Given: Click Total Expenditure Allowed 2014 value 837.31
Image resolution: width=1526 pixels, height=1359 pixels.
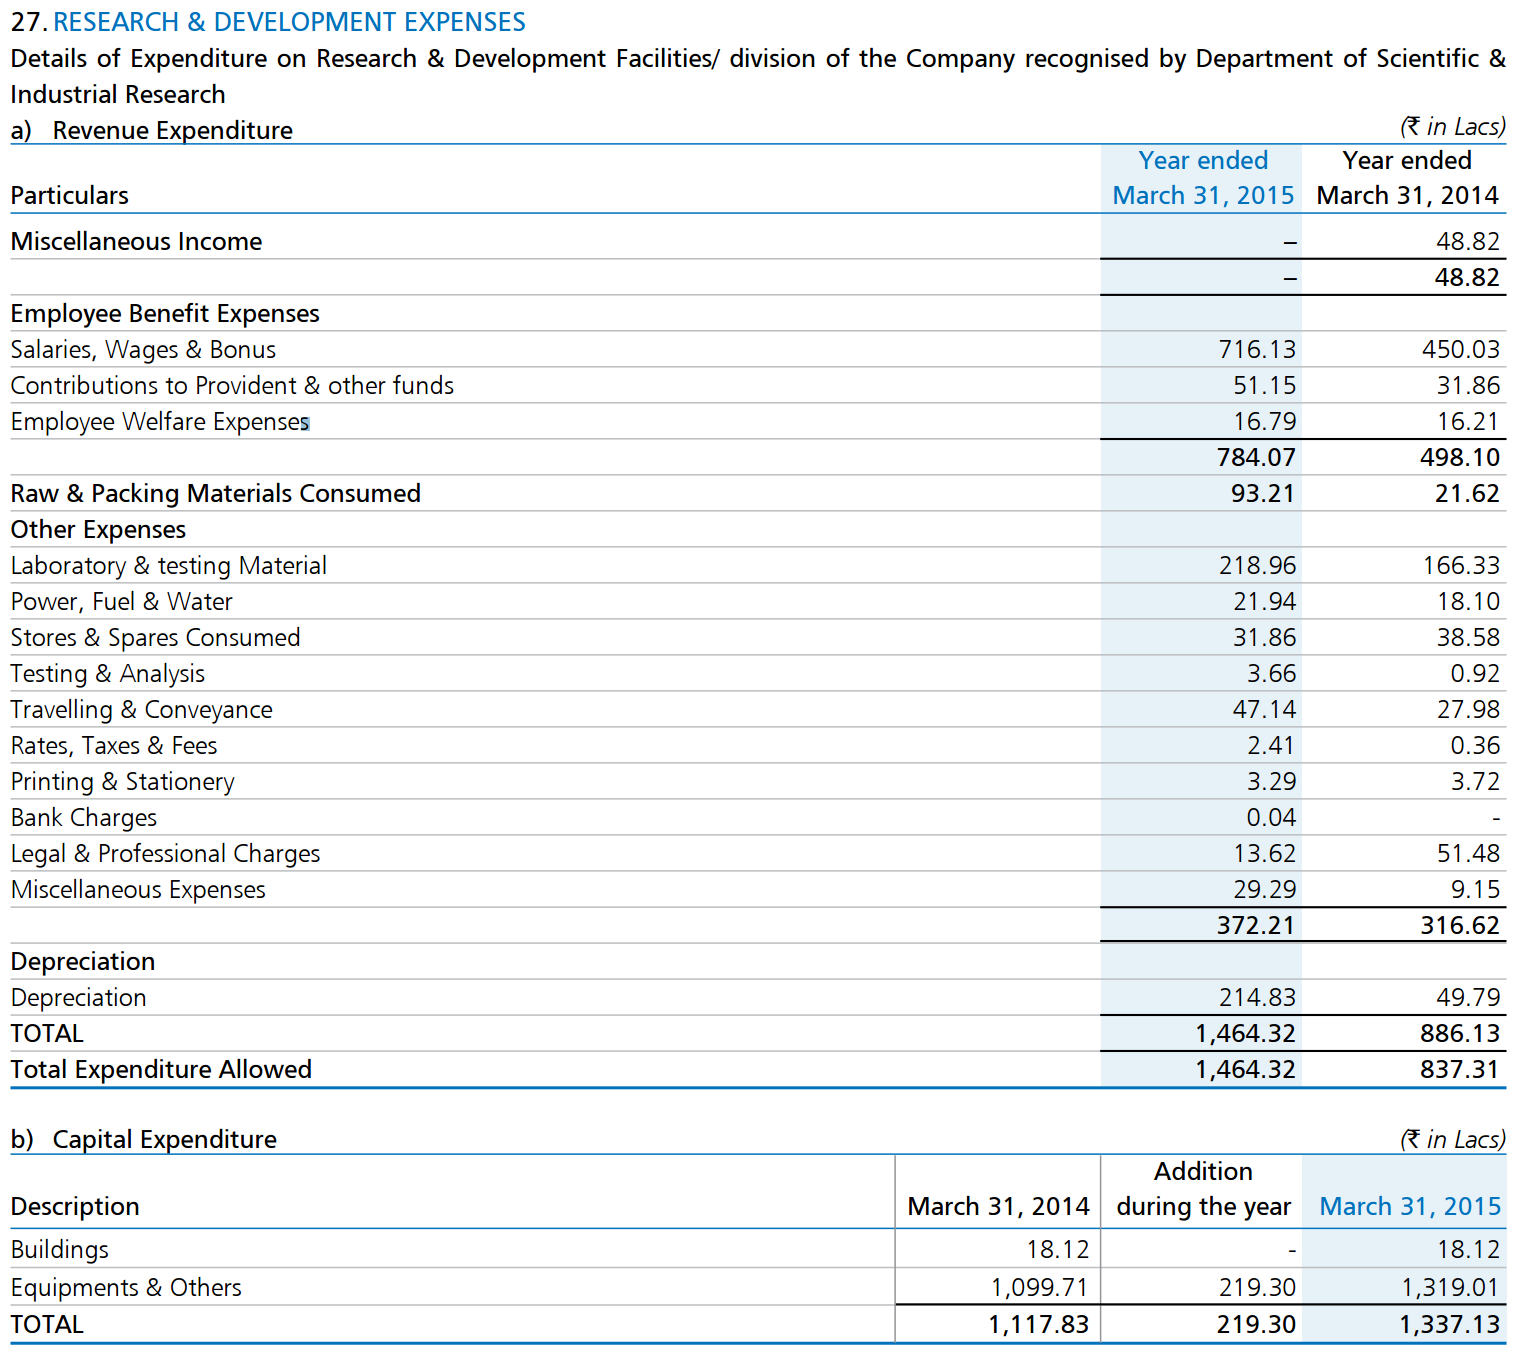Looking at the screenshot, I should (x=1460, y=1069).
